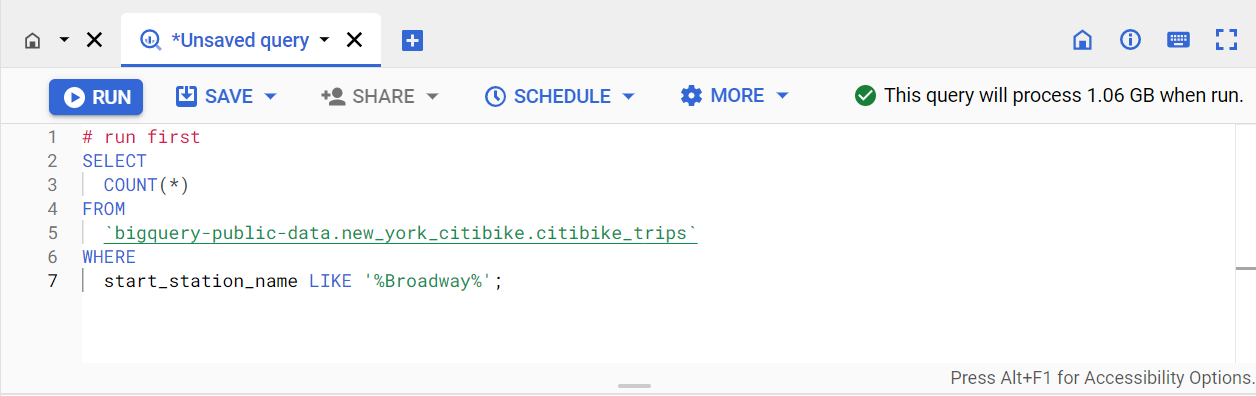Open Unsaved query tab dropdown arrow
This screenshot has height=396, width=1256.
point(324,41)
